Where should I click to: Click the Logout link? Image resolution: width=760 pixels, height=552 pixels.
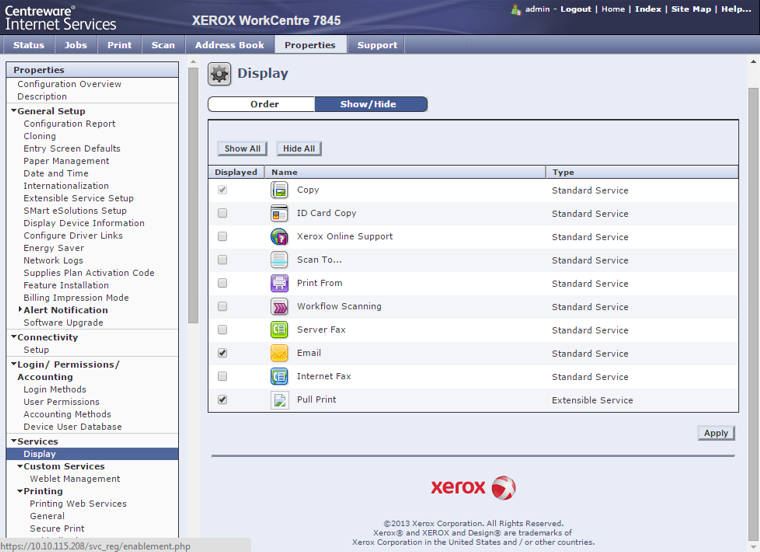pyautogui.click(x=575, y=9)
